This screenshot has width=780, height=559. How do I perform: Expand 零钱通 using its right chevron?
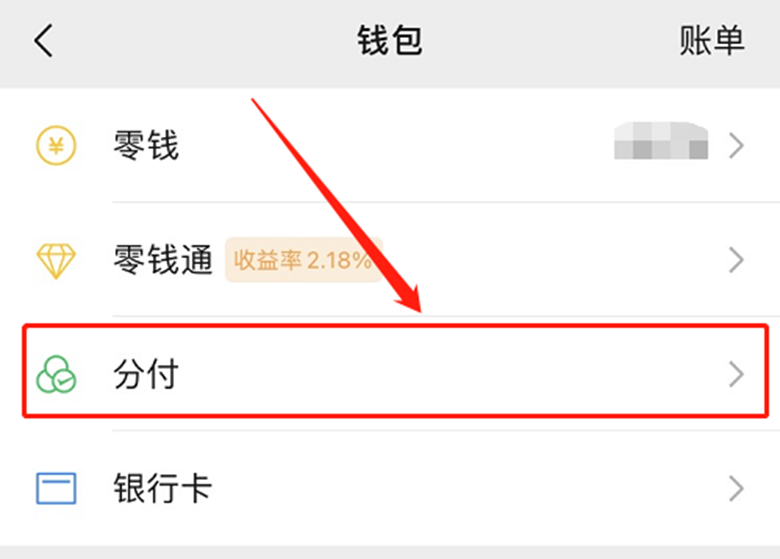[736, 260]
